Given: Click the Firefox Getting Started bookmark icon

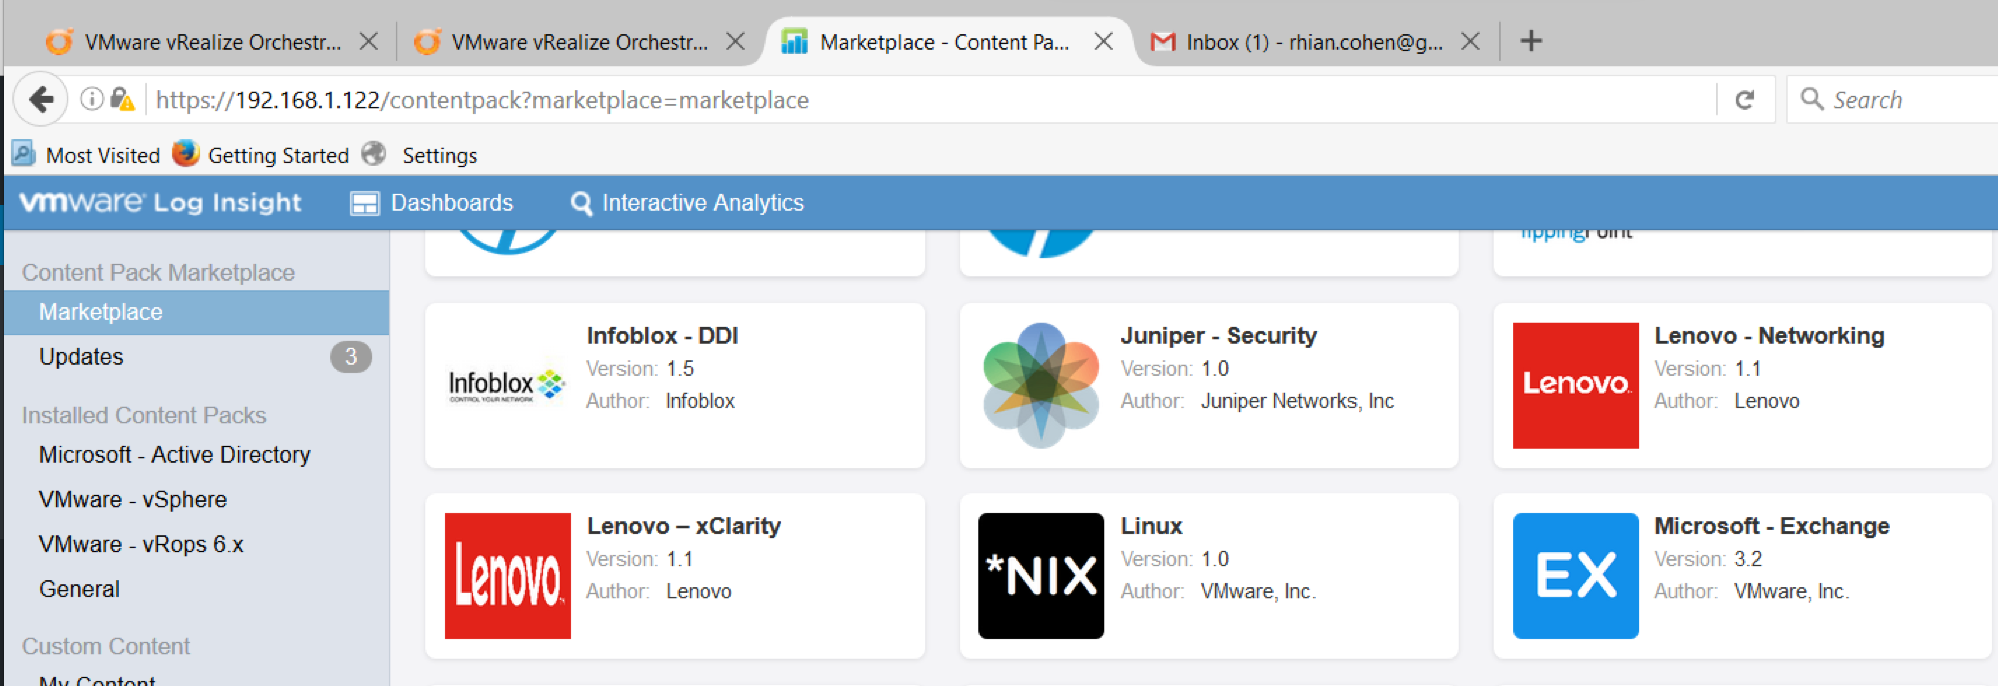Looking at the screenshot, I should click(x=185, y=154).
